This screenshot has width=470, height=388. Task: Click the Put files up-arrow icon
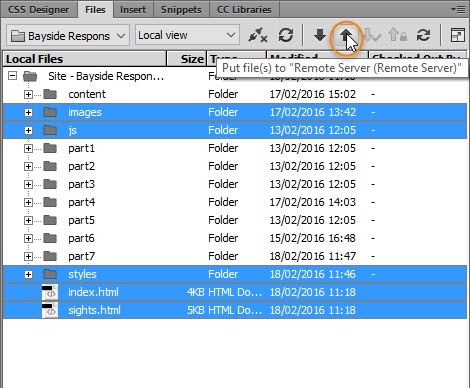coord(346,35)
